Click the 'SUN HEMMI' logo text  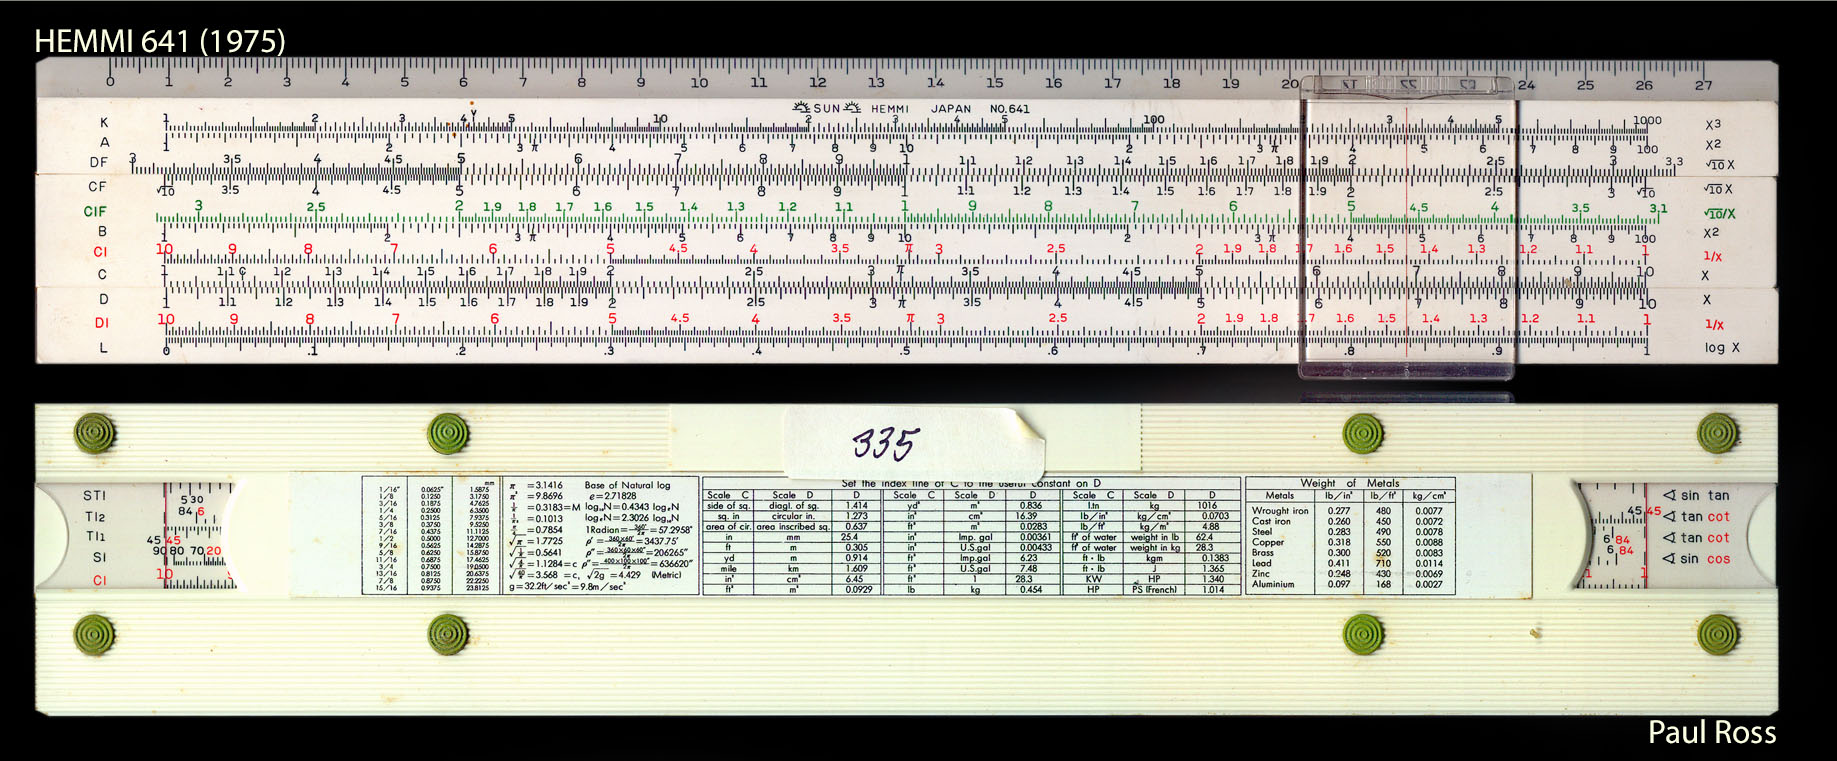click(850, 108)
